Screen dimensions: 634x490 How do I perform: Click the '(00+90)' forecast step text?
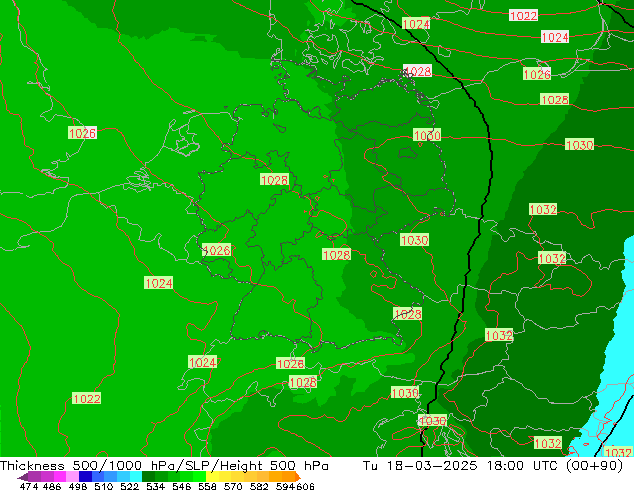point(594,466)
